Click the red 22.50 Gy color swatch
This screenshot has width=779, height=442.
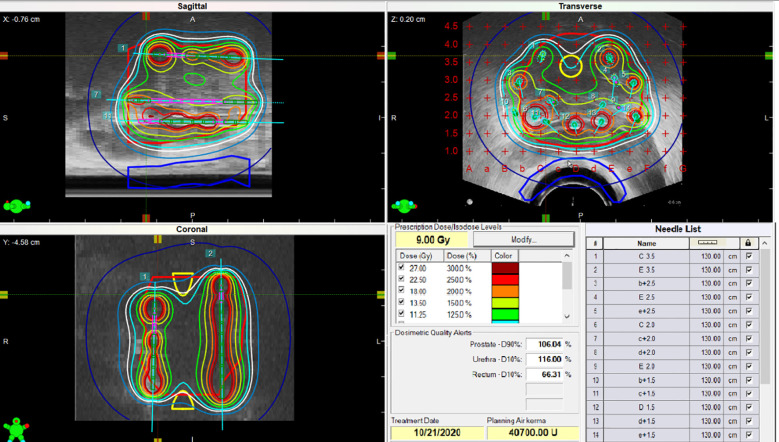(505, 280)
